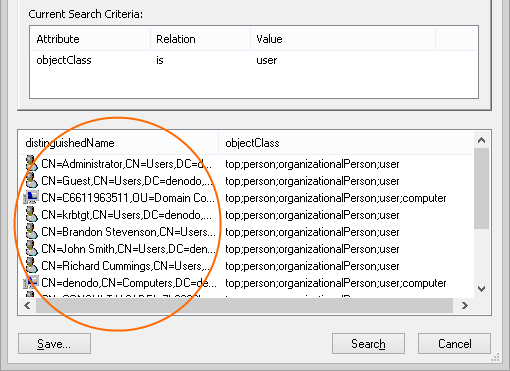Image resolution: width=510 pixels, height=371 pixels.
Task: Click the Brandon Stevenson user icon
Action: click(31, 232)
